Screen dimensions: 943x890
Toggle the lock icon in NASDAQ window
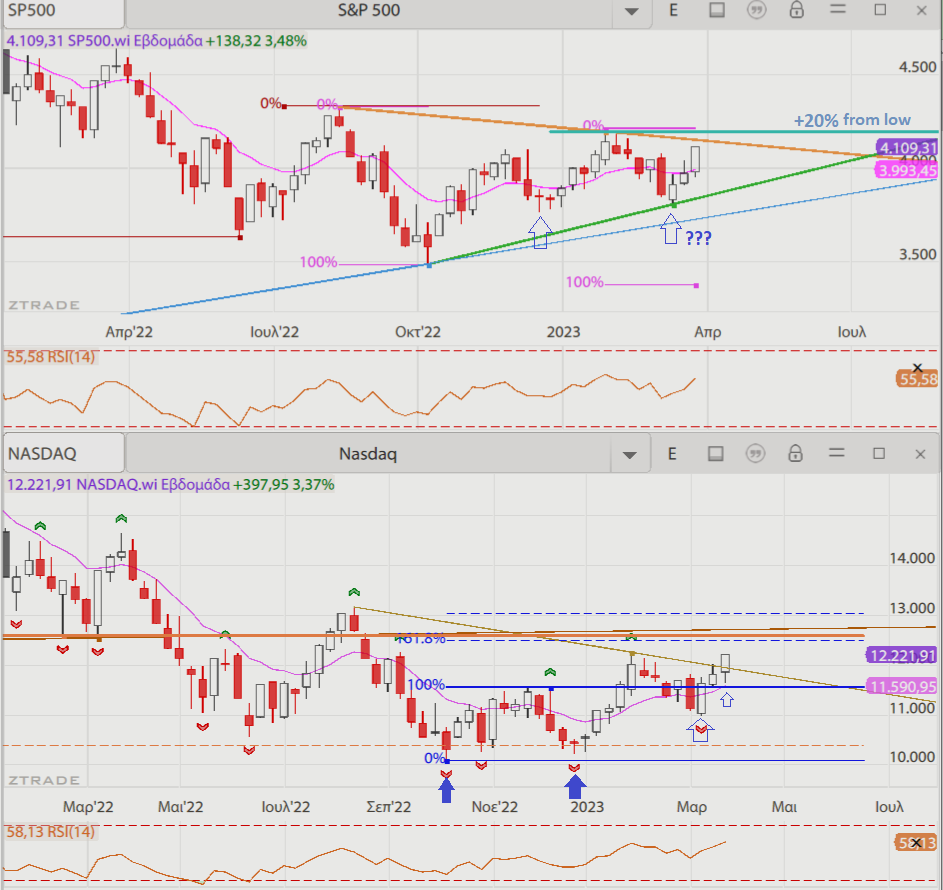(x=795, y=453)
